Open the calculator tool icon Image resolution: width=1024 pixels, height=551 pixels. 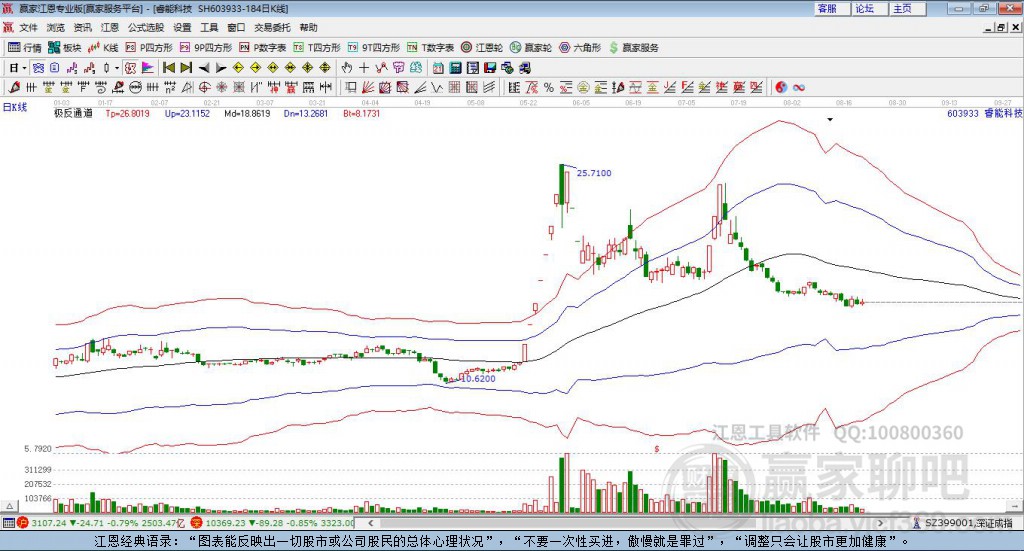pos(455,68)
